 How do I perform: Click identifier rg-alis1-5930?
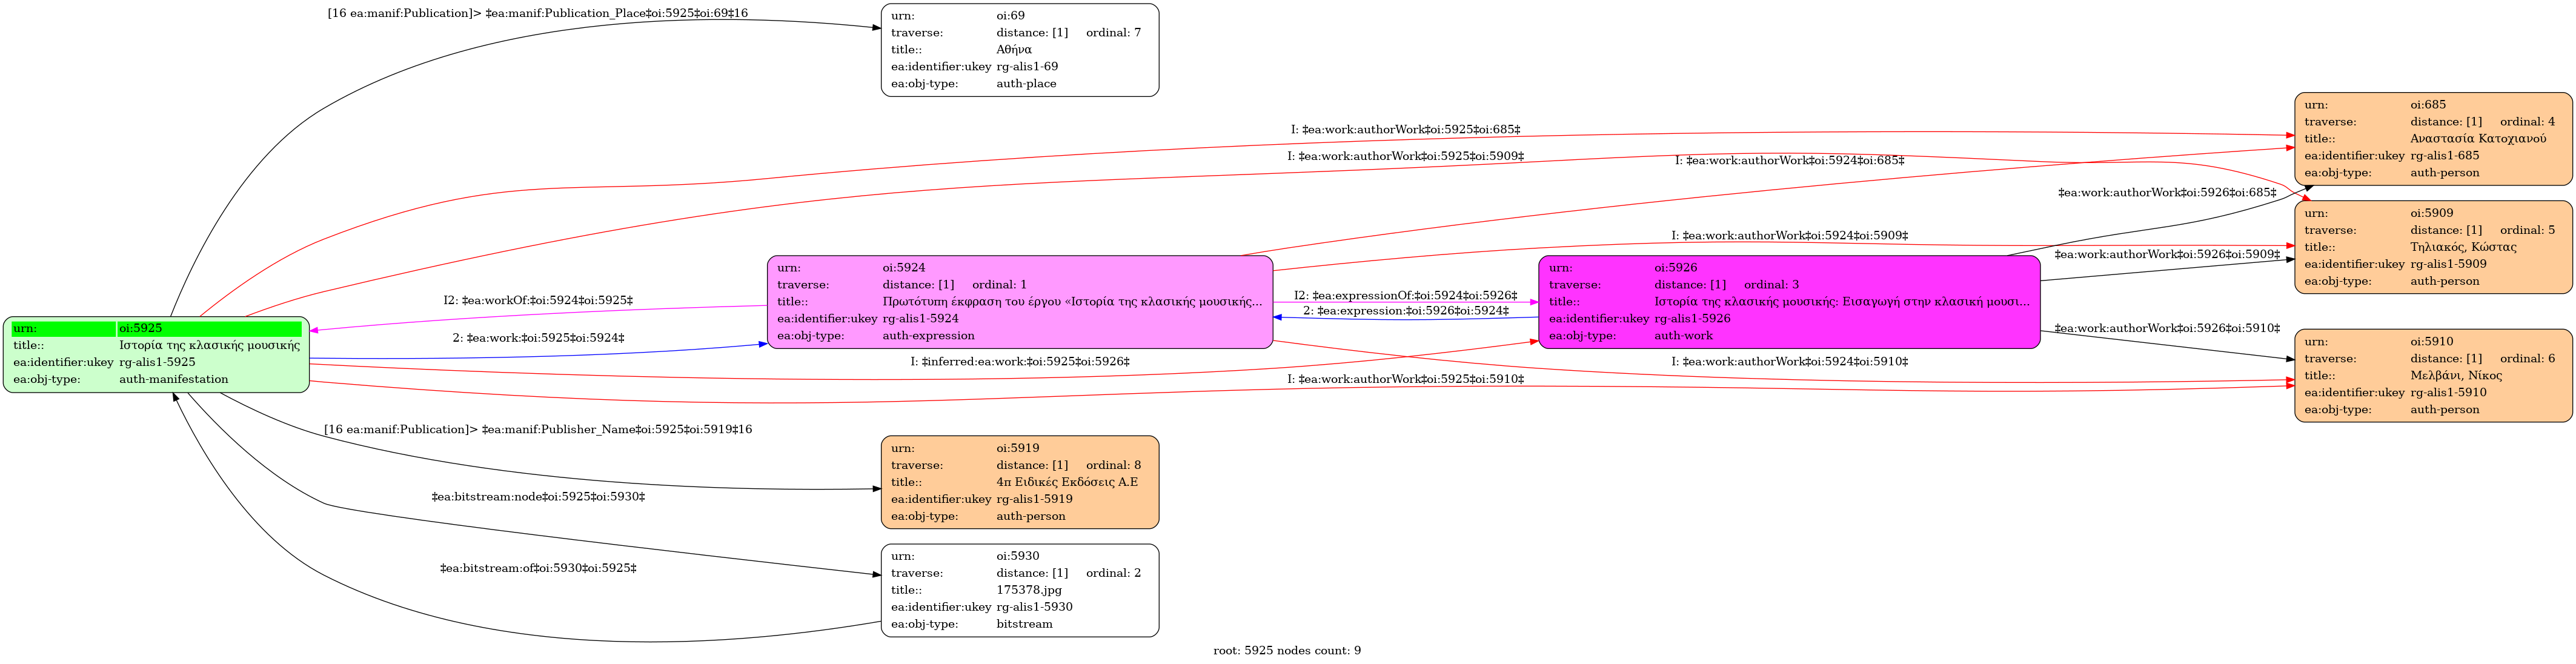point(1034,607)
